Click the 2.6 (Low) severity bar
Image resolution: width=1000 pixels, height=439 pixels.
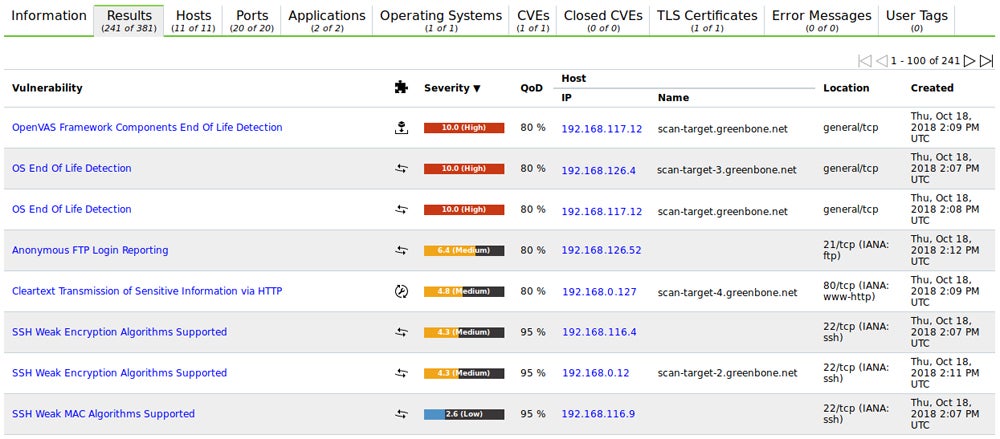[x=463, y=414]
